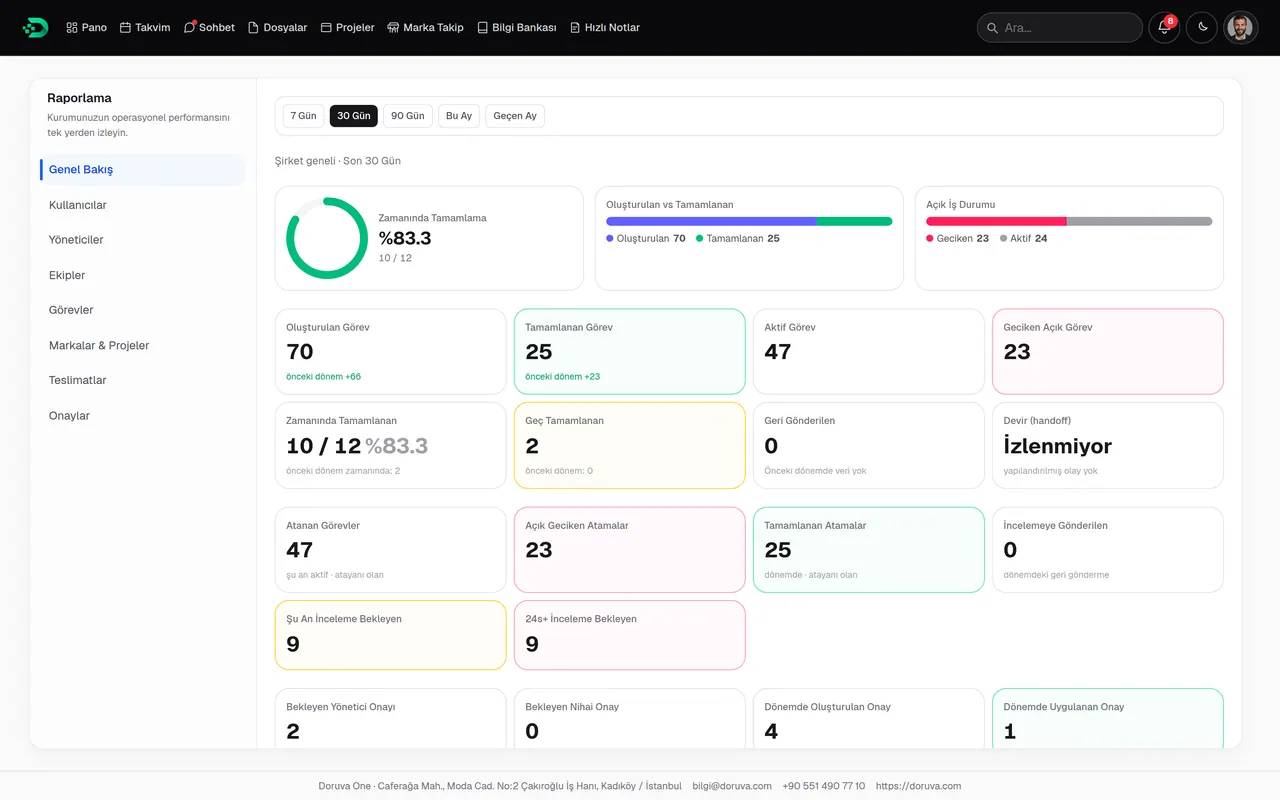Open notifications bell with 8 badge
This screenshot has height=800, width=1280.
click(x=1164, y=27)
